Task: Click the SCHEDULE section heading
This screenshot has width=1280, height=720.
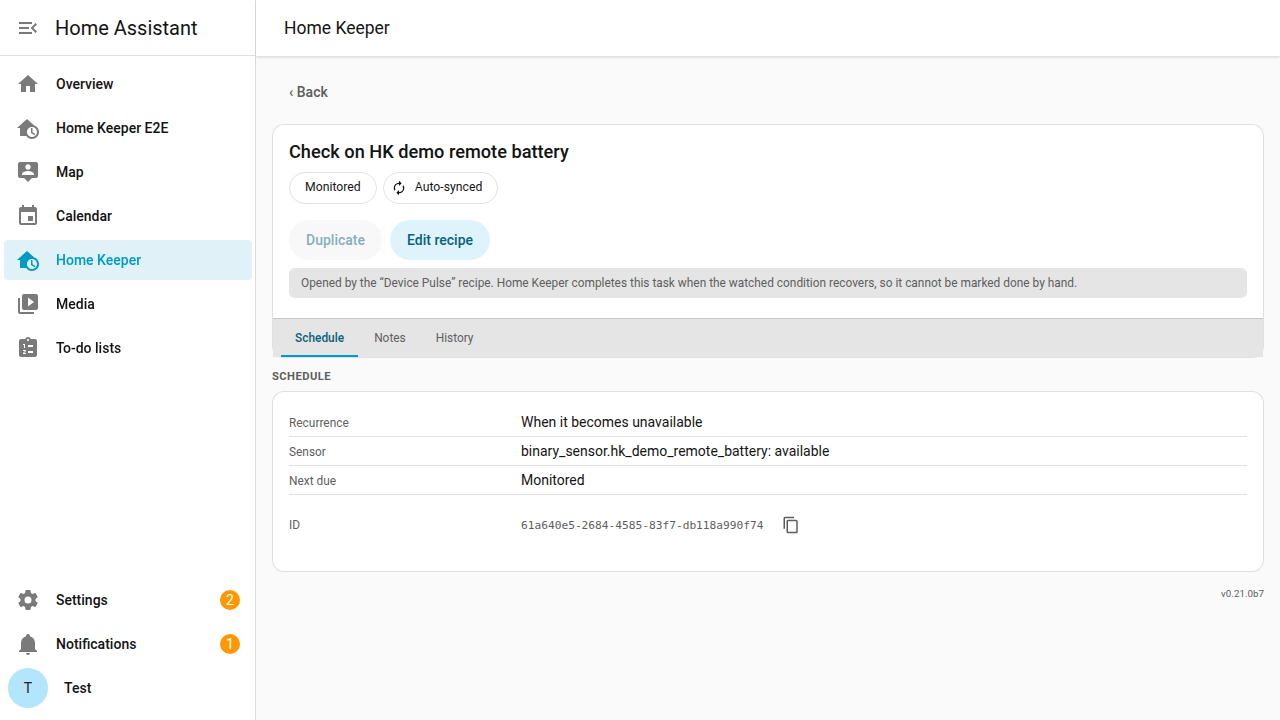Action: [x=301, y=377]
